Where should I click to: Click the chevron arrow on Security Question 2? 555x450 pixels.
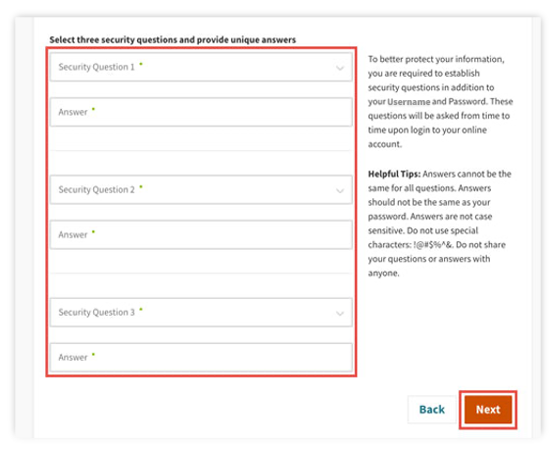point(340,191)
